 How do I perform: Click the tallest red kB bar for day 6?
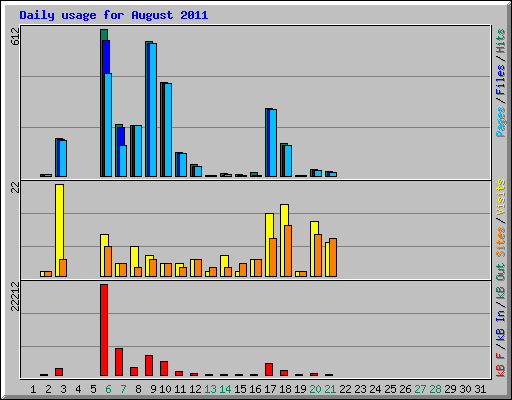point(104,330)
